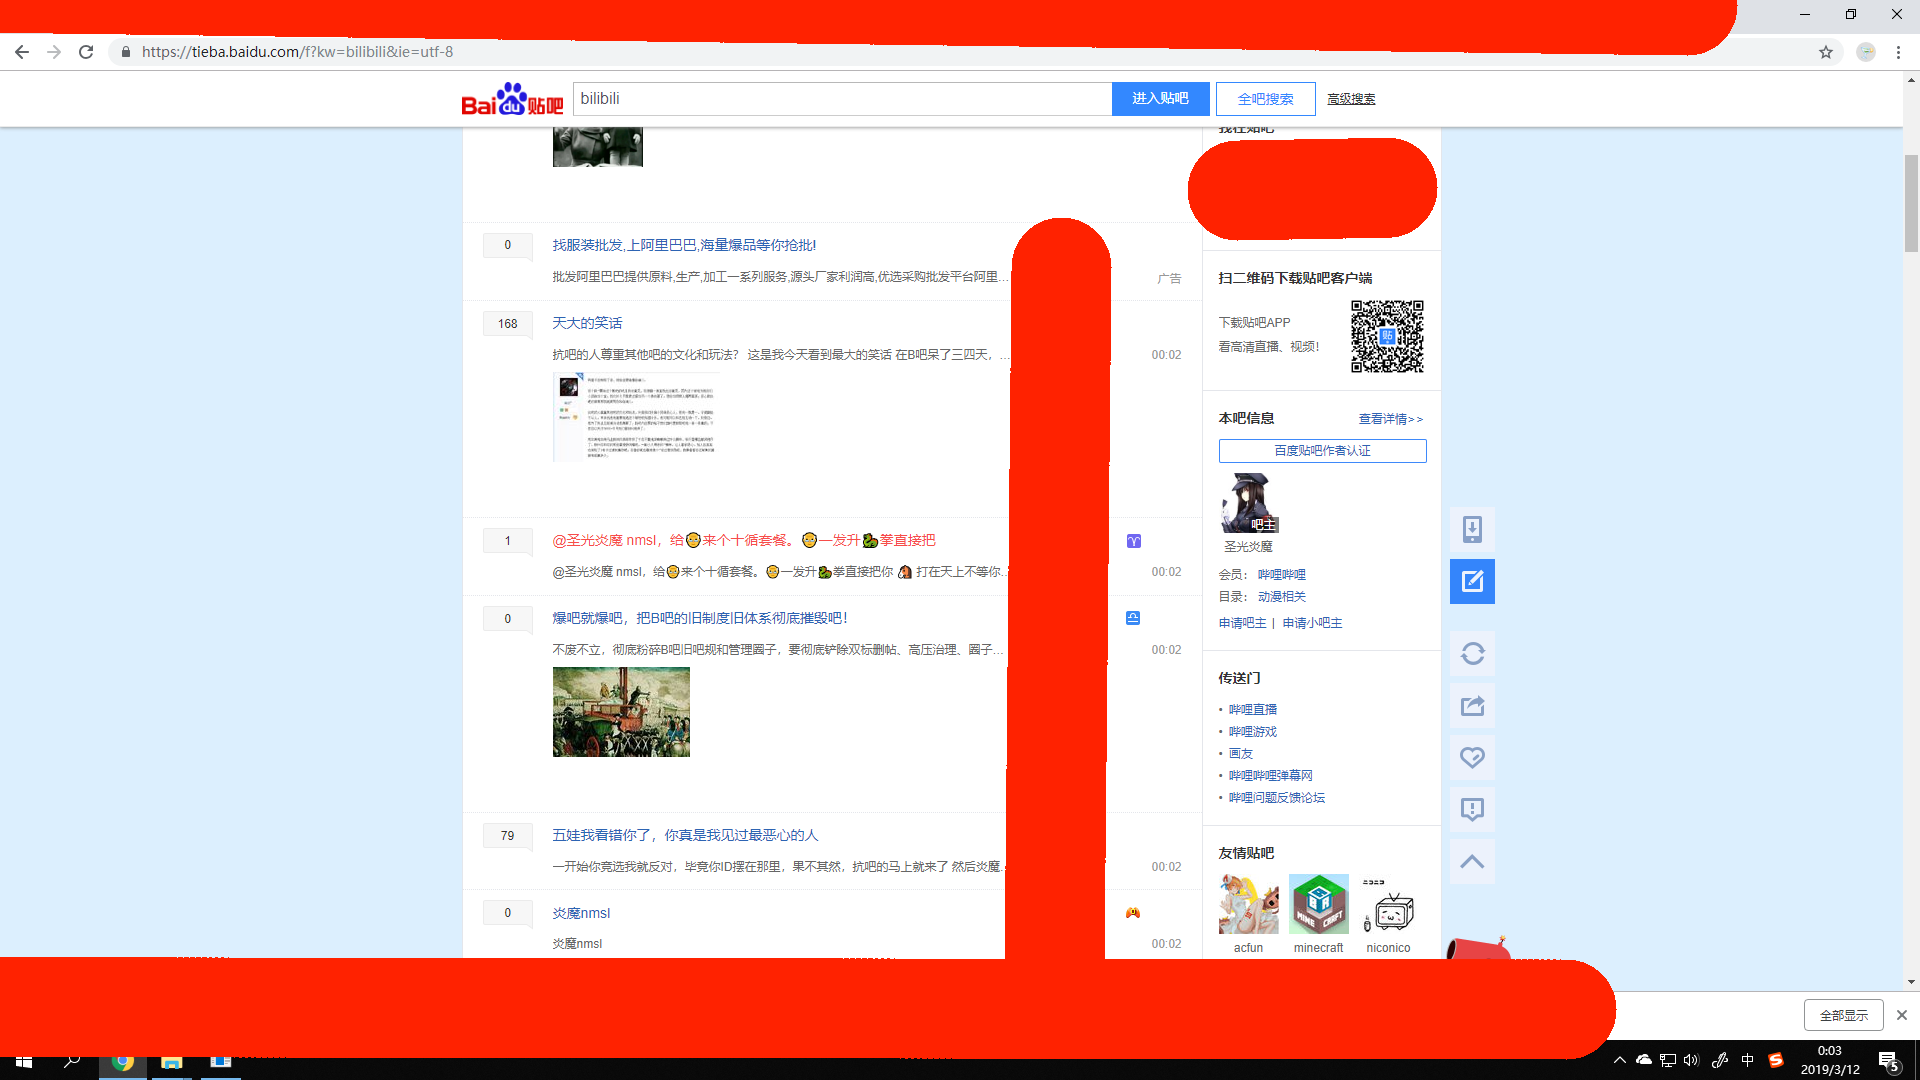Open the 高级搜索 link
Image resolution: width=1920 pixels, height=1080 pixels.
coord(1351,99)
